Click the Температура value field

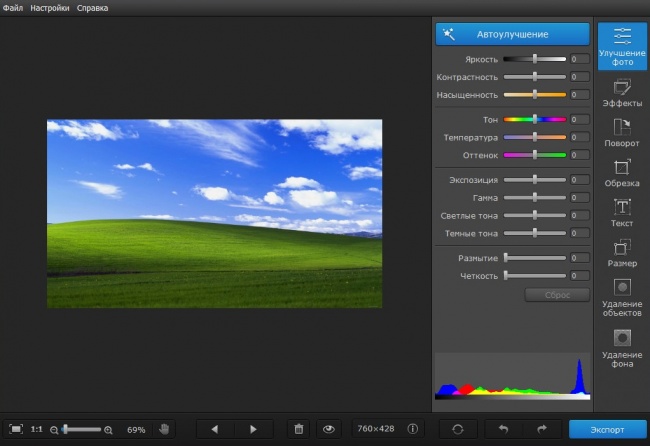click(580, 137)
